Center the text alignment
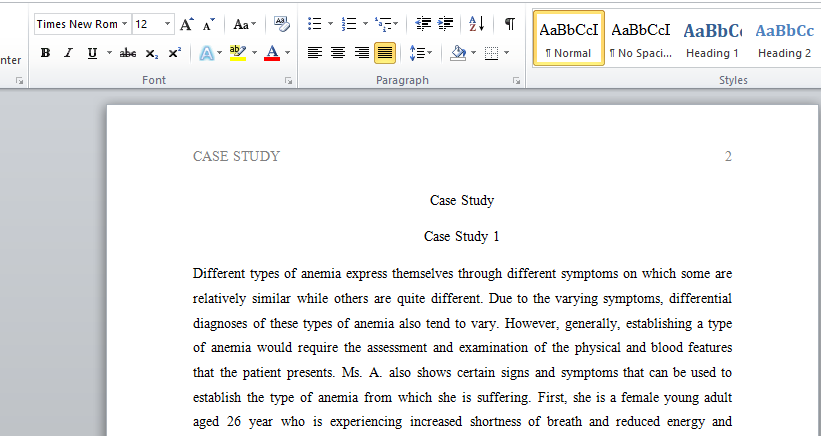Image resolution: width=821 pixels, height=436 pixels. [338, 53]
